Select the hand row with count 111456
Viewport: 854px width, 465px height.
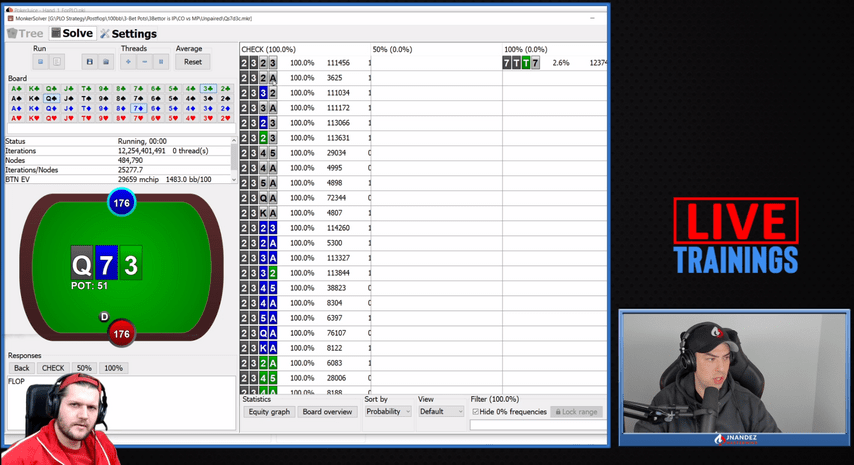coord(305,63)
